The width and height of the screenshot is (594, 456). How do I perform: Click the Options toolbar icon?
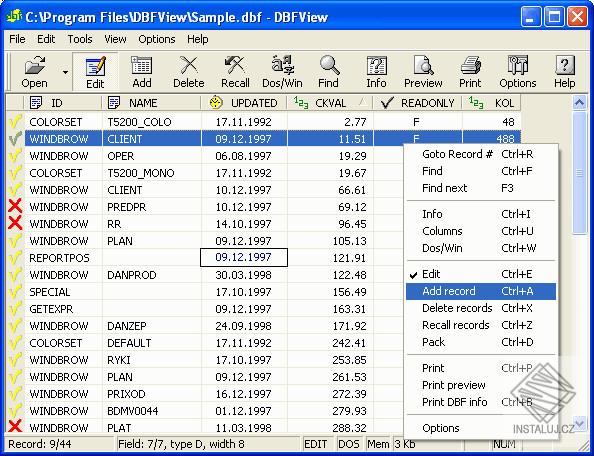(x=518, y=72)
